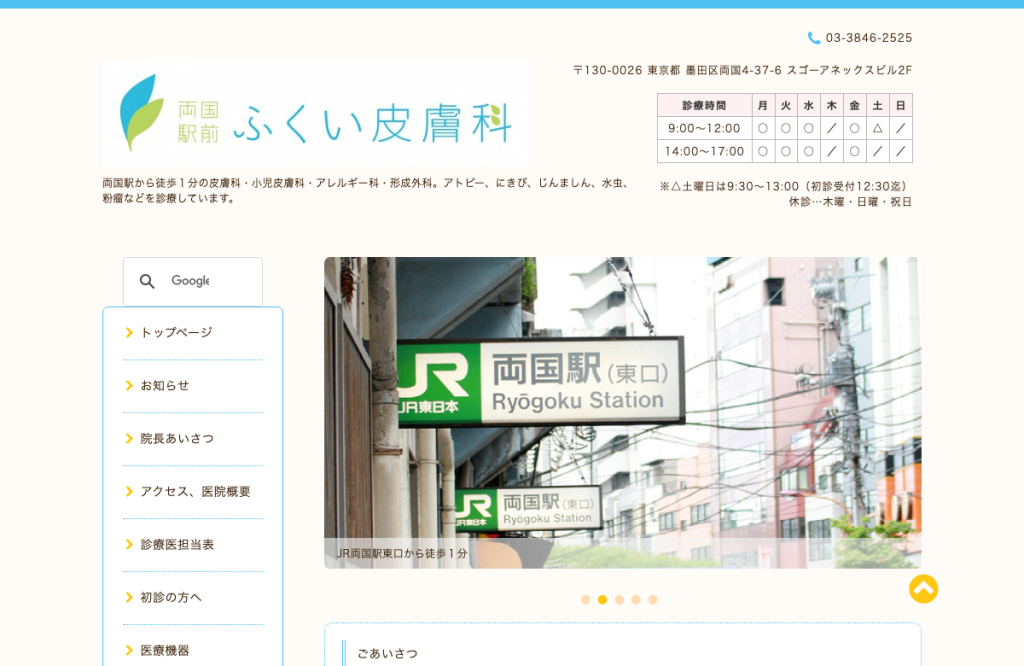Click the arrow icon beside 院長あいさつ
Image resolution: width=1024 pixels, height=666 pixels.
129,438
